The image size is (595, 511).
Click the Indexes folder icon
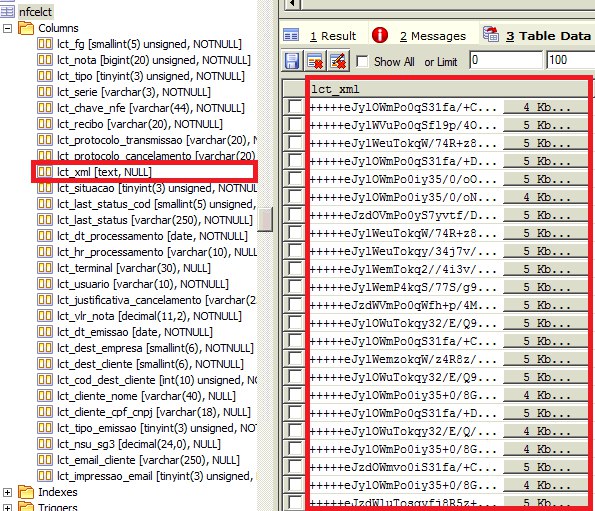tap(26, 492)
